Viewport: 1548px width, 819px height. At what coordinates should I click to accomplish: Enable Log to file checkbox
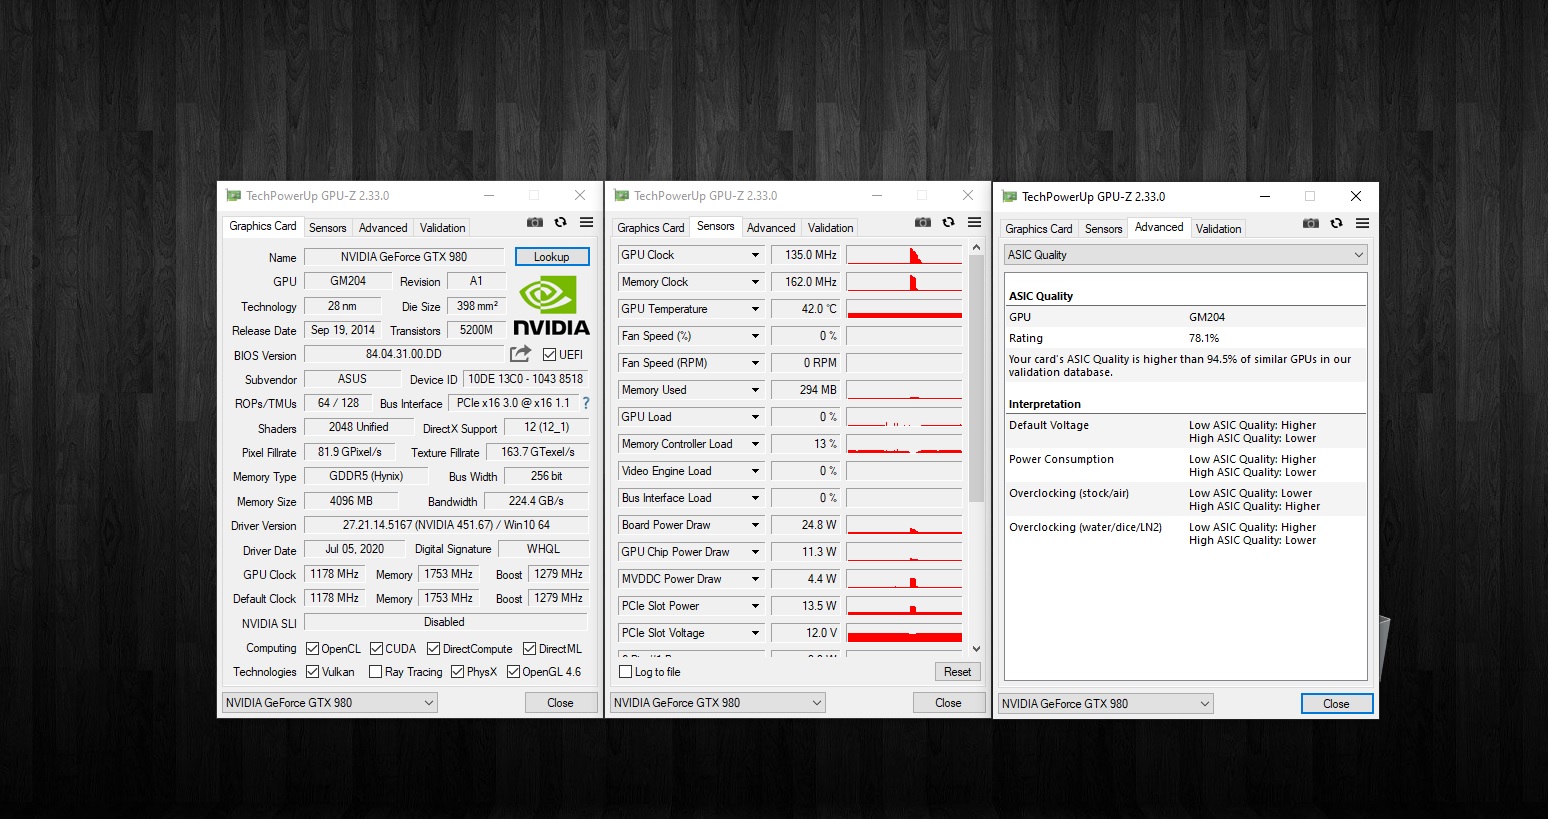pos(626,672)
